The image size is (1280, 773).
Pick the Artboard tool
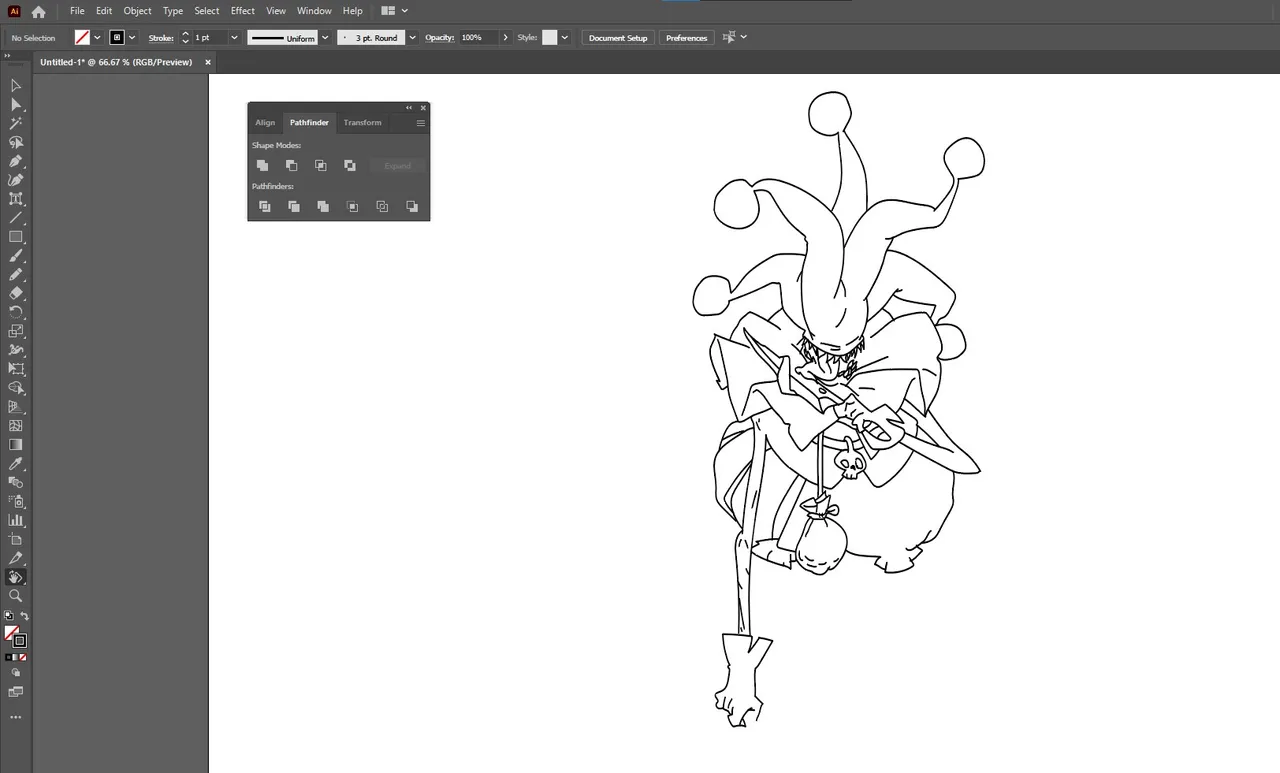coord(16,540)
